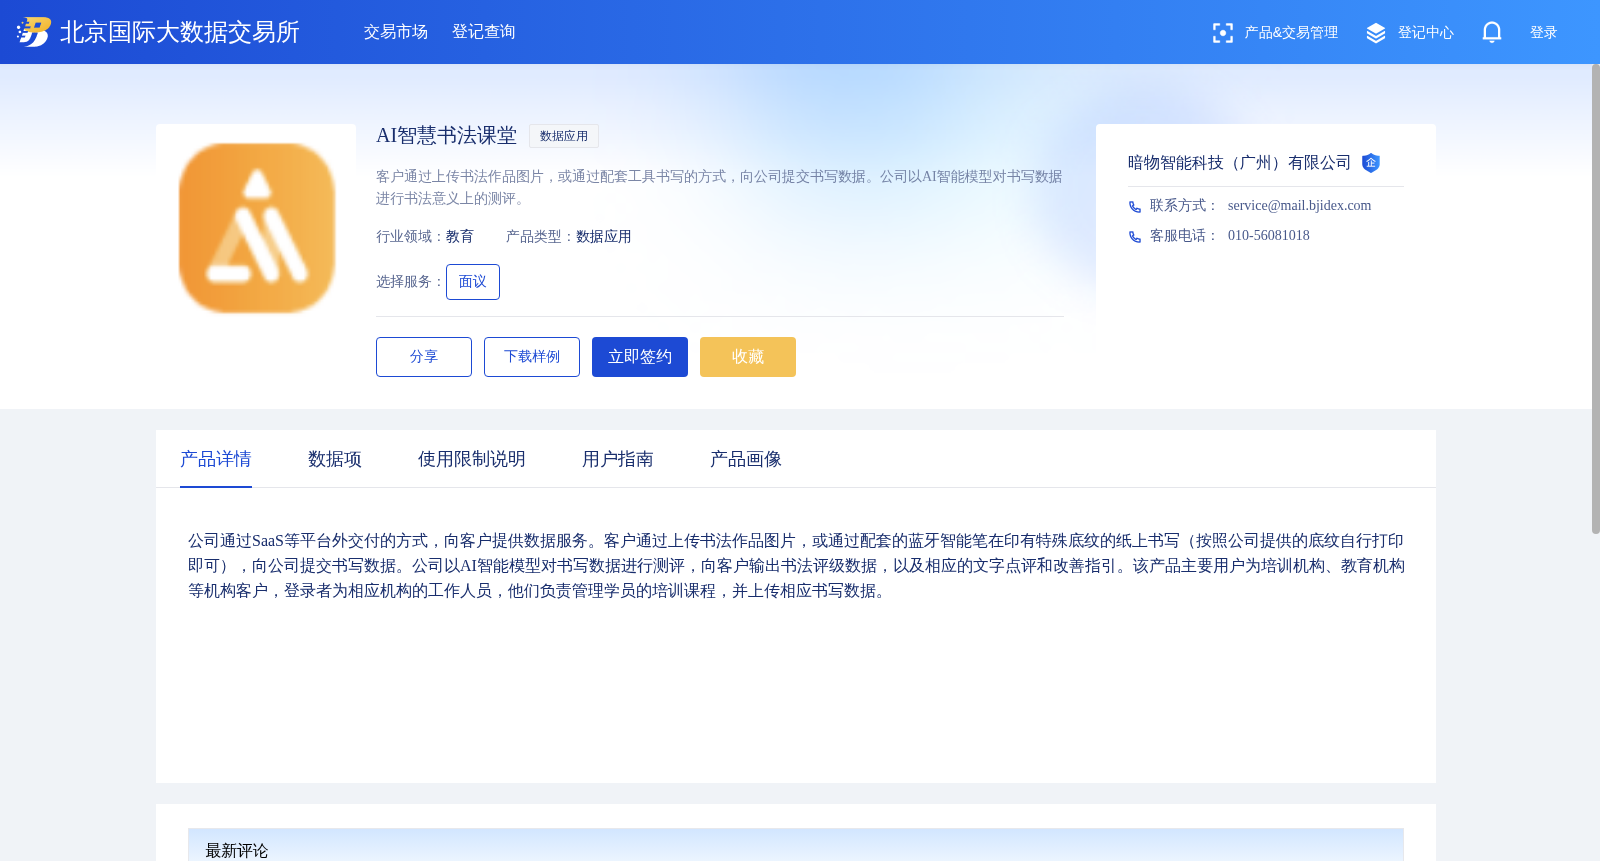Viewport: 1600px width, 861px height.
Task: Click the gray product summary text
Action: [x=719, y=188]
